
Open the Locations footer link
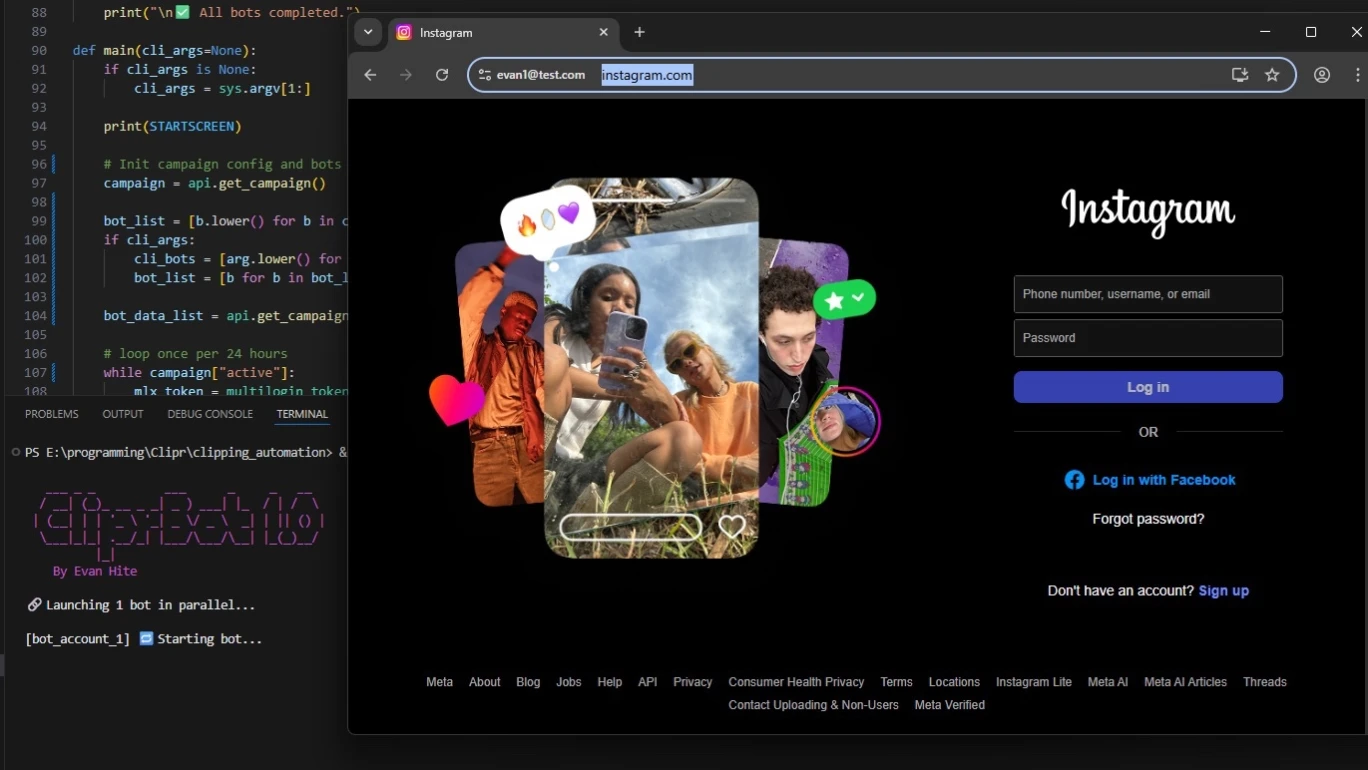(x=954, y=682)
